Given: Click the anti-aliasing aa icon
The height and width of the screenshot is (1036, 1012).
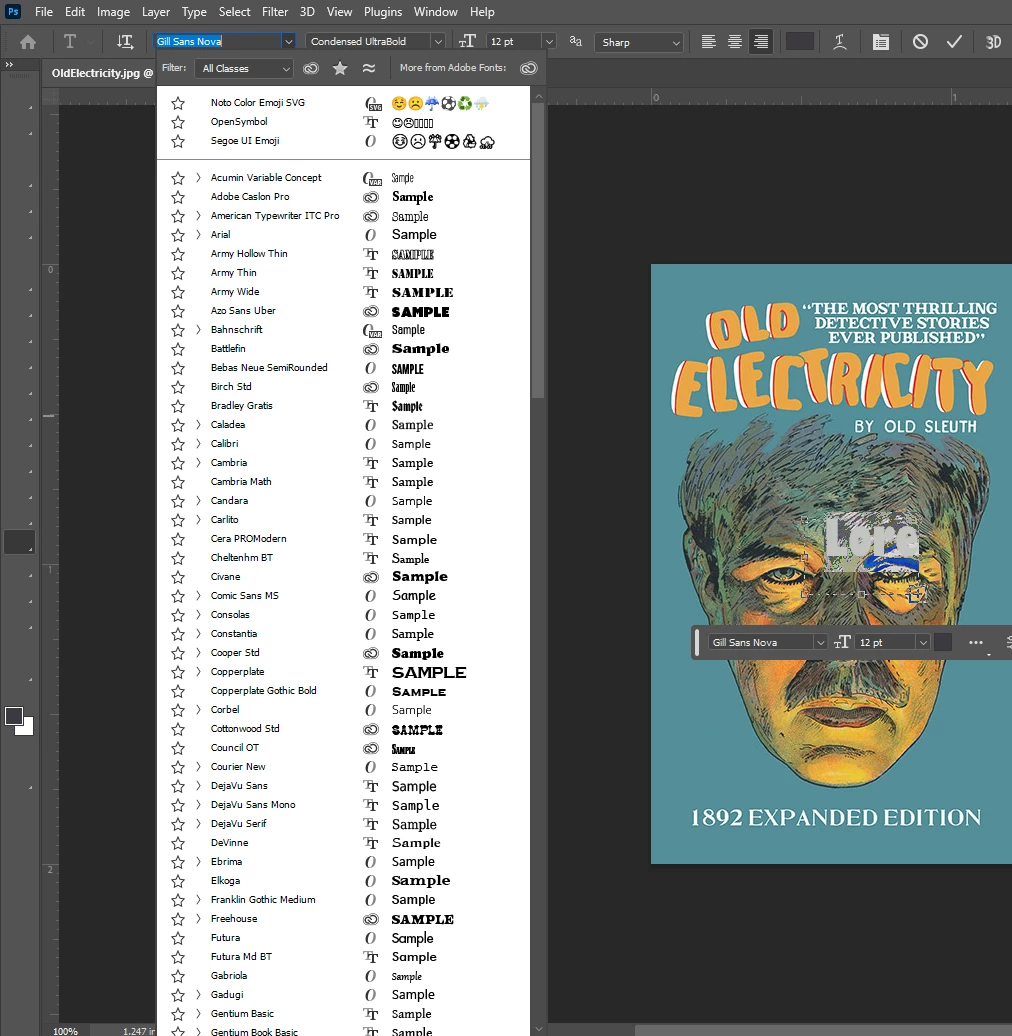Looking at the screenshot, I should point(575,41).
